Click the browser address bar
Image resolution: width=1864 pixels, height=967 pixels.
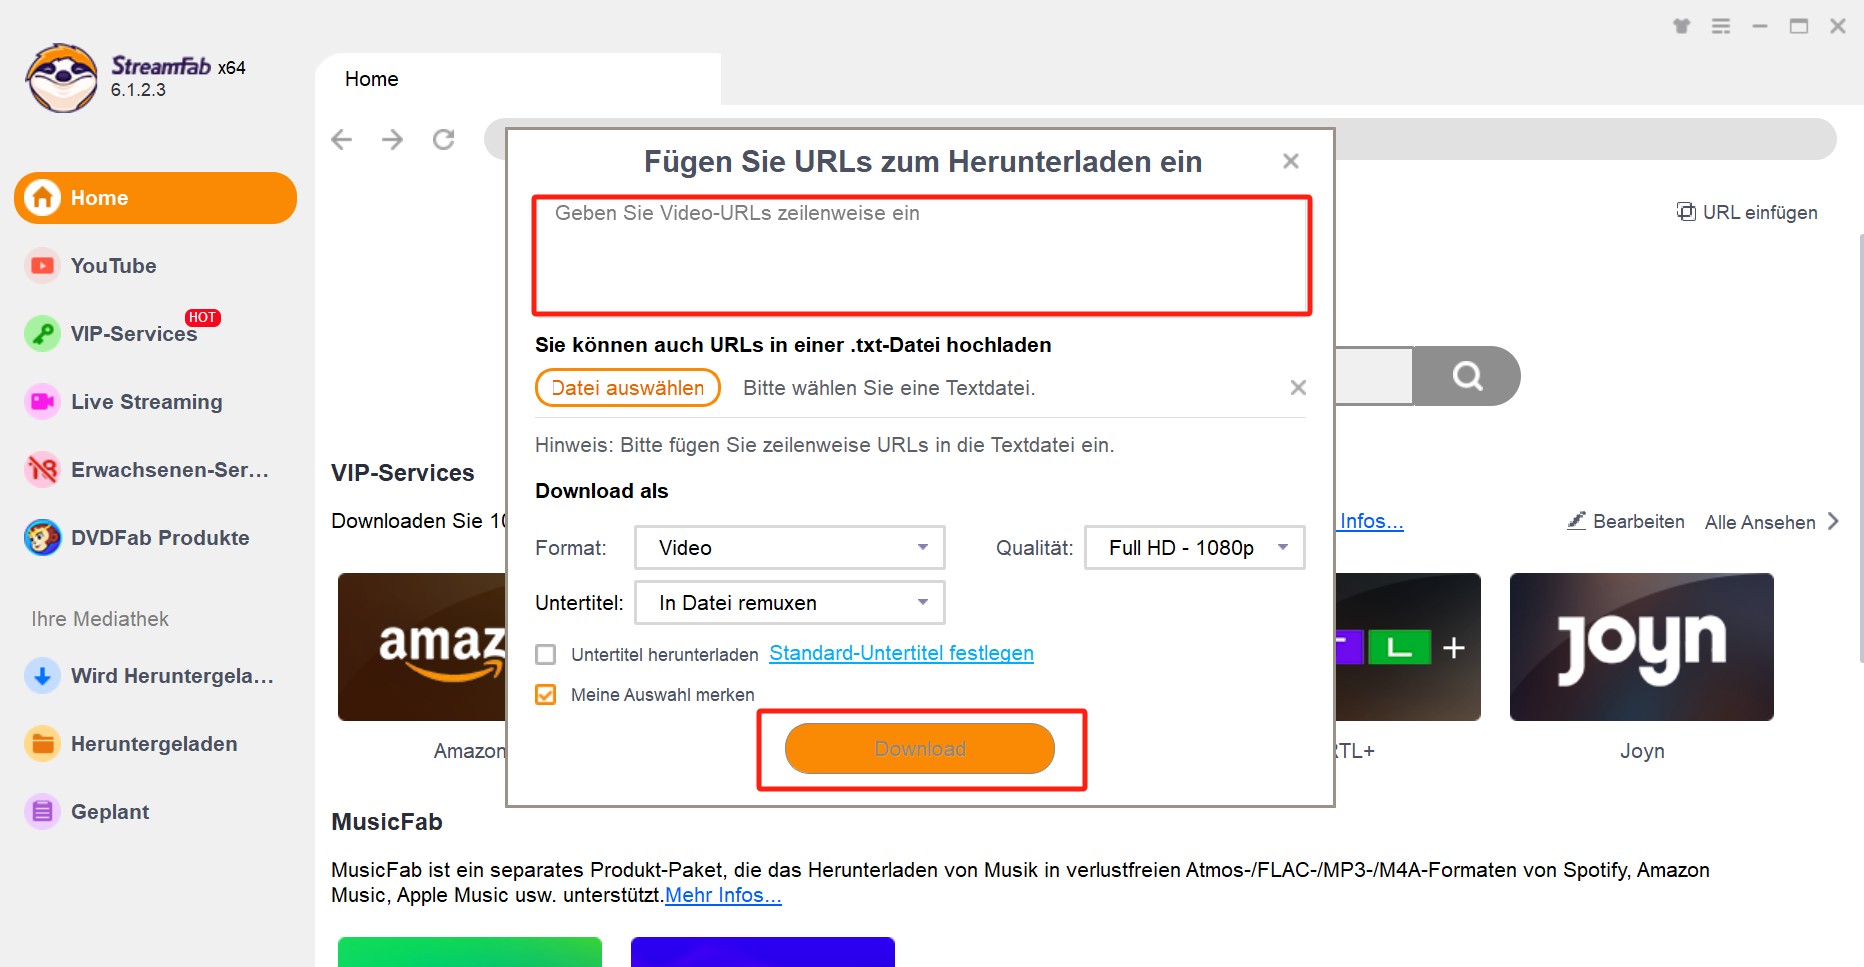1585,139
